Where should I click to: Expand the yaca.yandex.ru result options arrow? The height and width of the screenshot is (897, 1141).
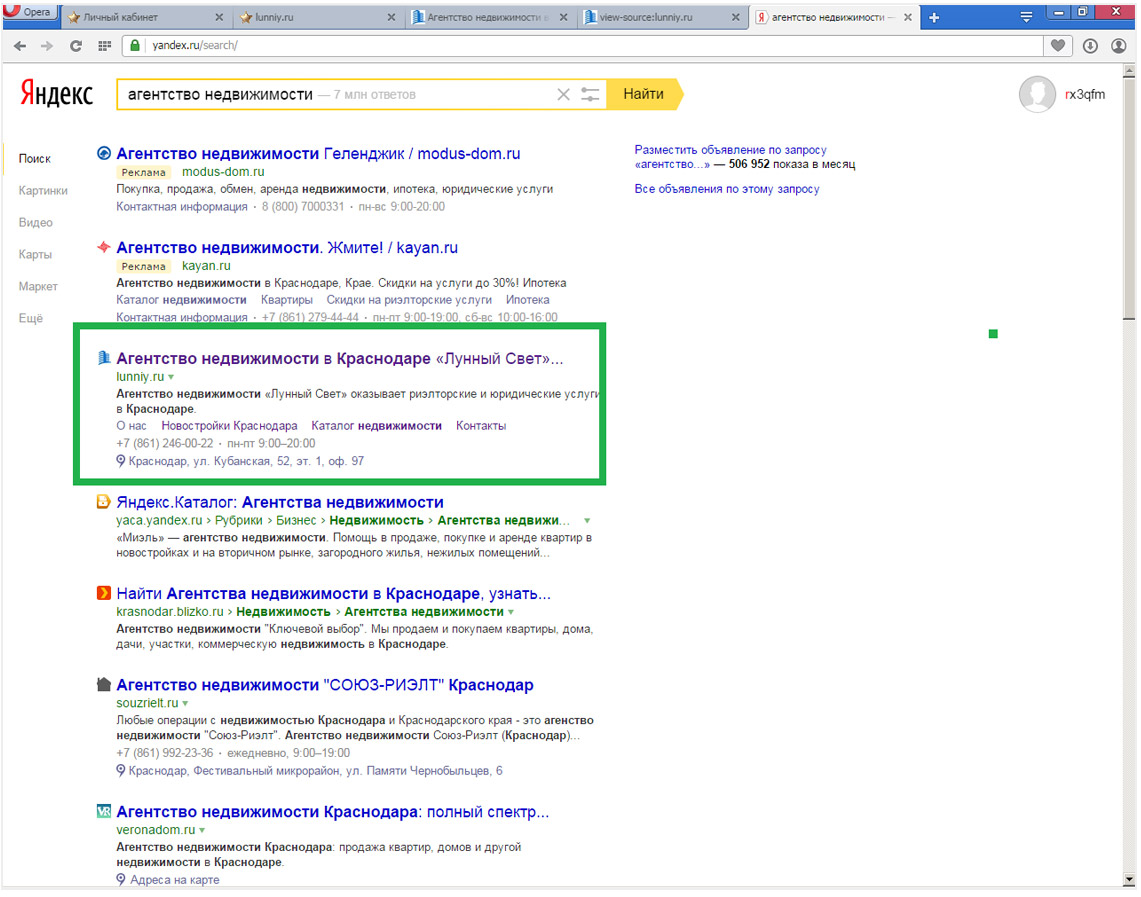587,521
